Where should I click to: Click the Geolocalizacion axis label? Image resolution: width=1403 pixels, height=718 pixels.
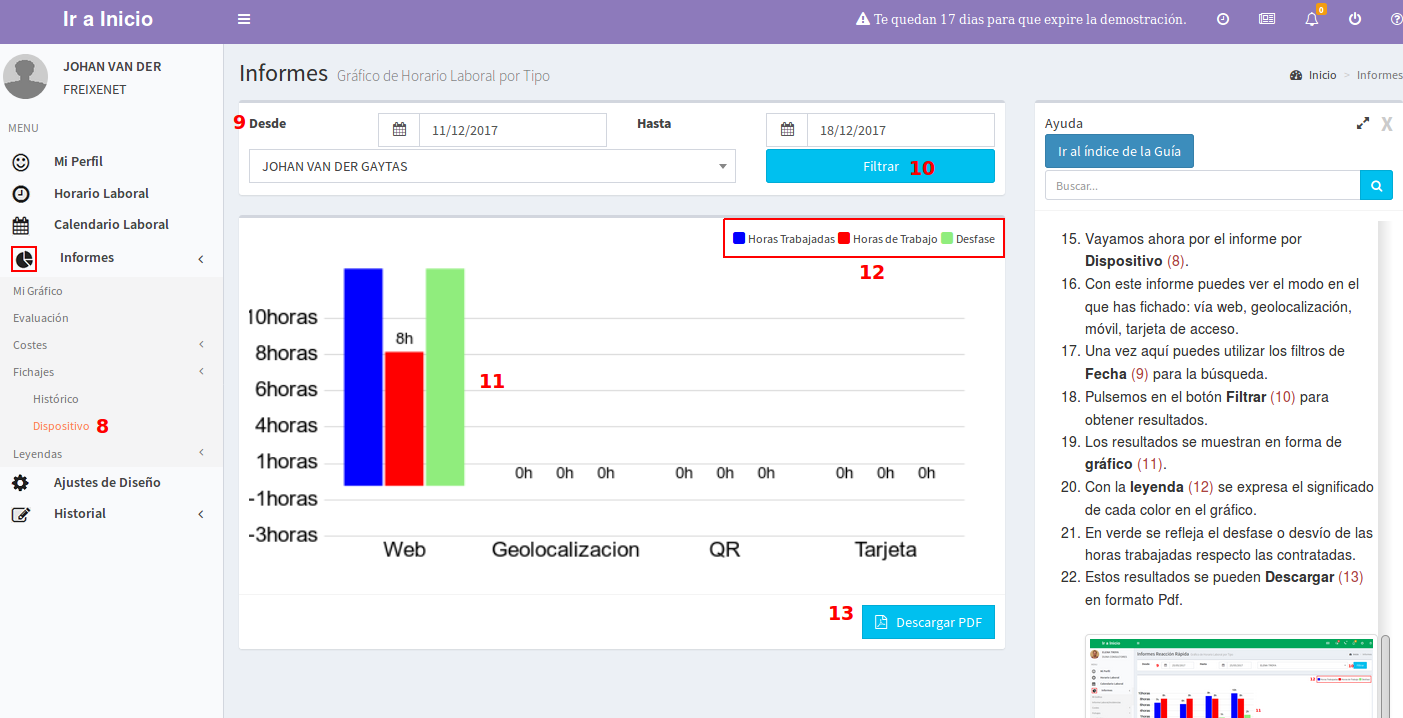565,550
